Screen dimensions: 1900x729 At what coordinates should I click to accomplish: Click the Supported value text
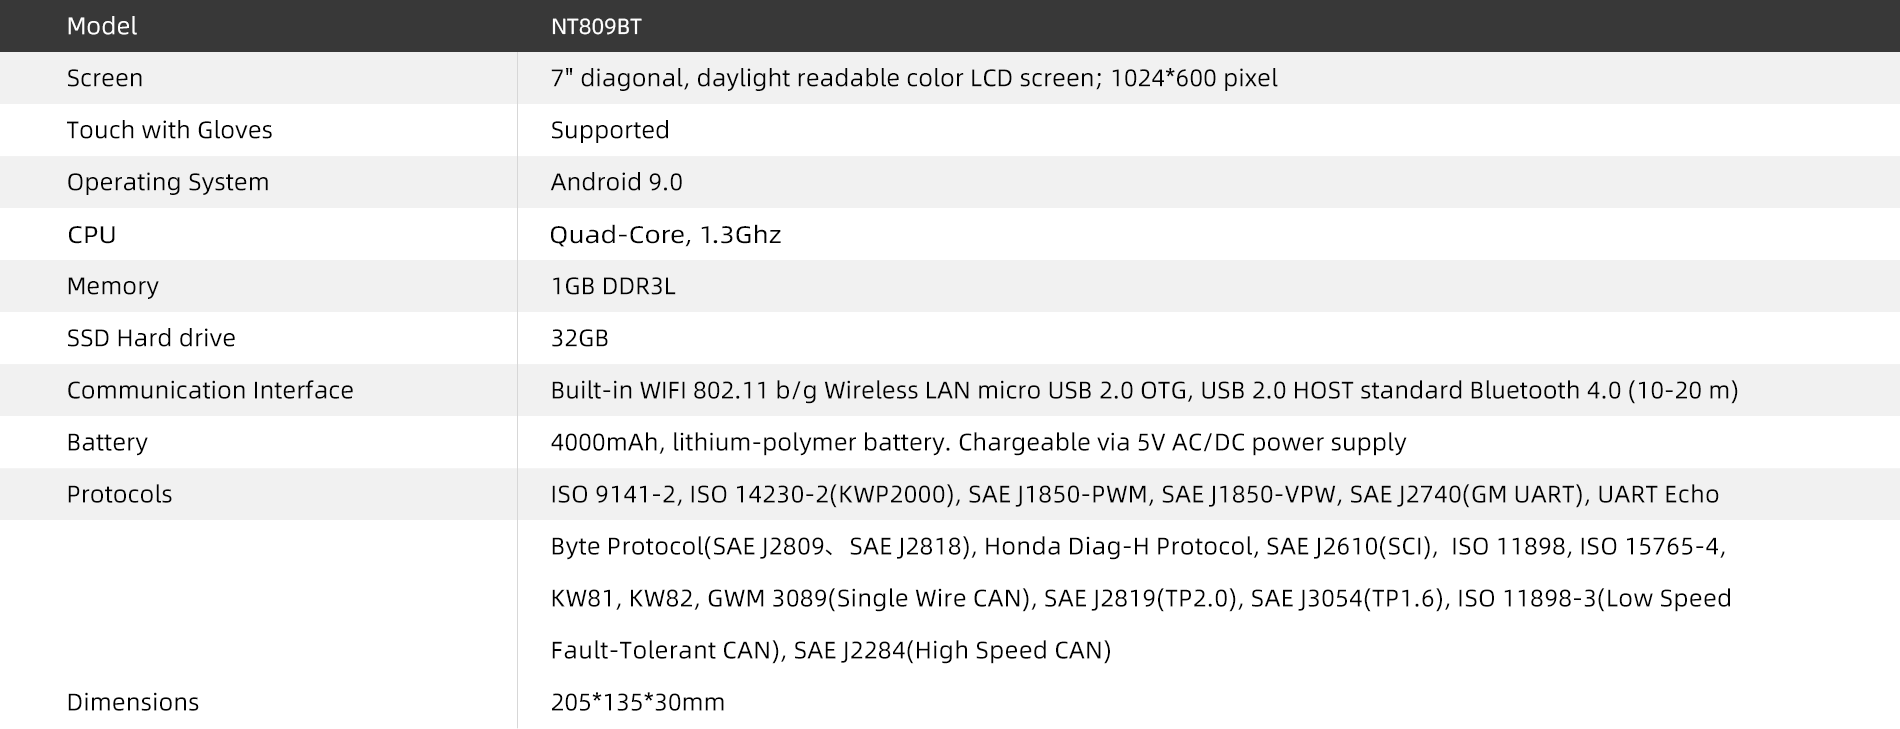point(610,130)
